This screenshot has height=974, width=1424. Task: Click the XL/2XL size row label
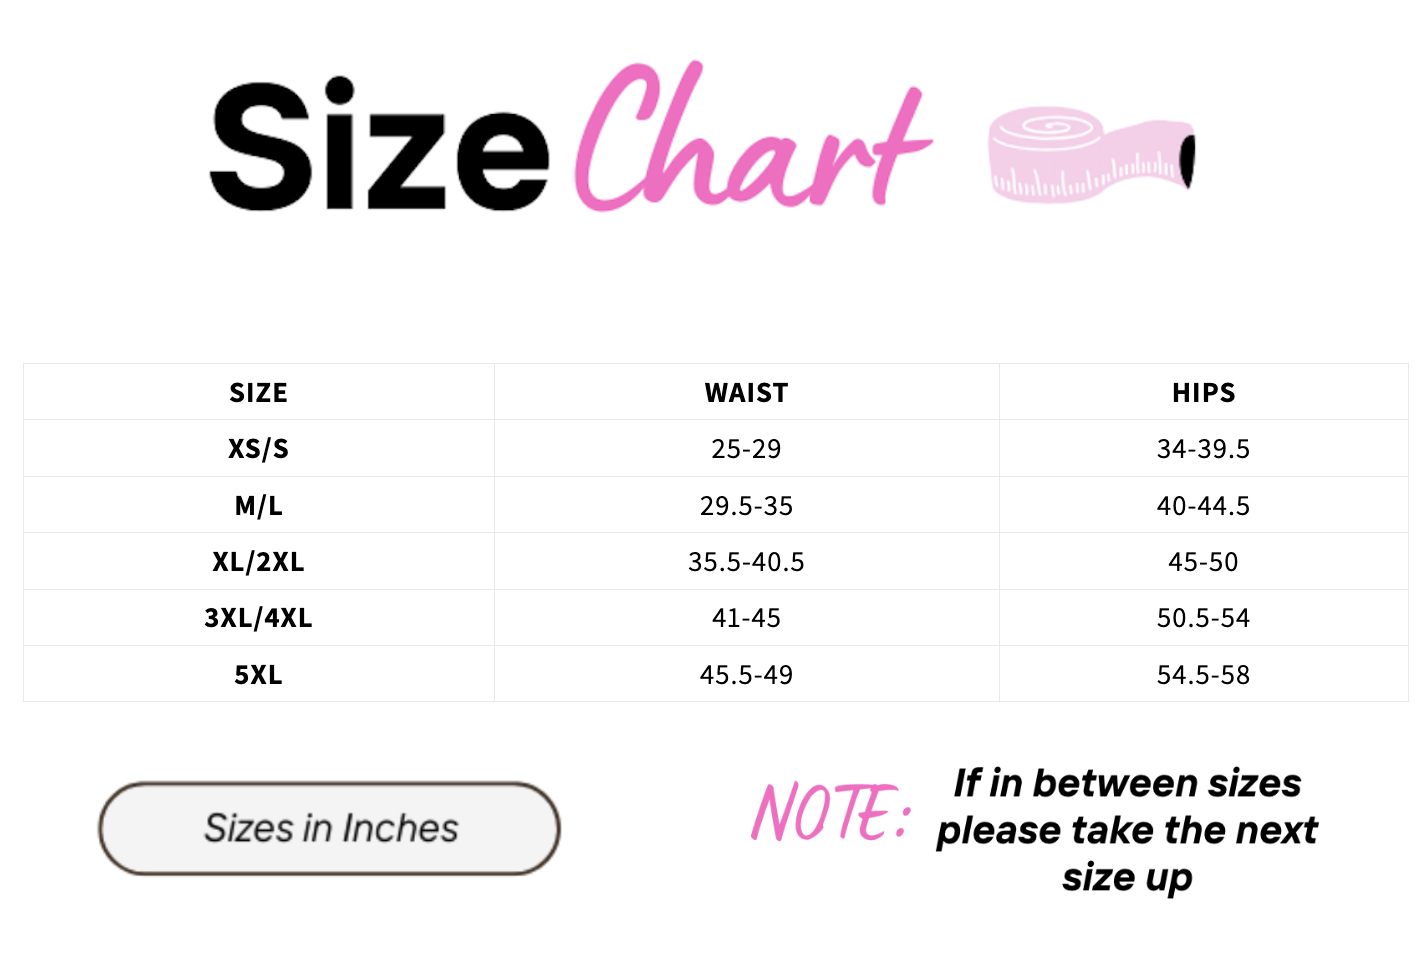click(258, 562)
